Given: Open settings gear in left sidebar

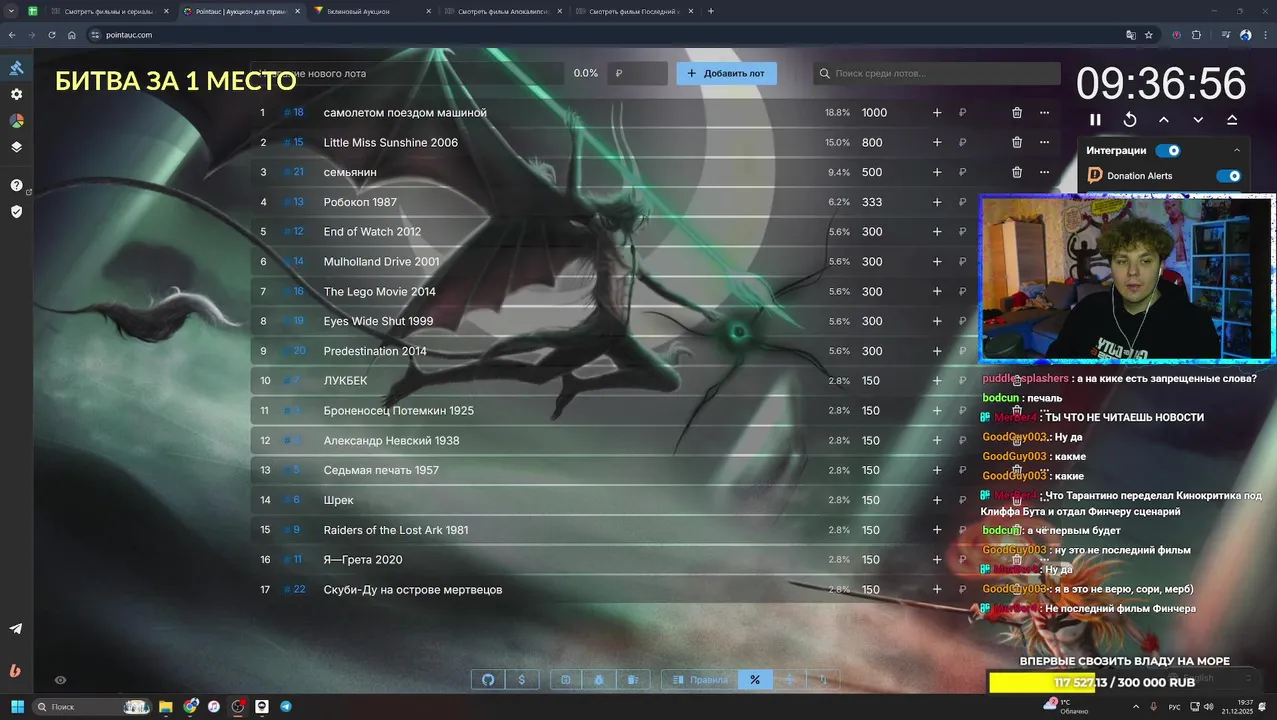Looking at the screenshot, I should (16, 94).
